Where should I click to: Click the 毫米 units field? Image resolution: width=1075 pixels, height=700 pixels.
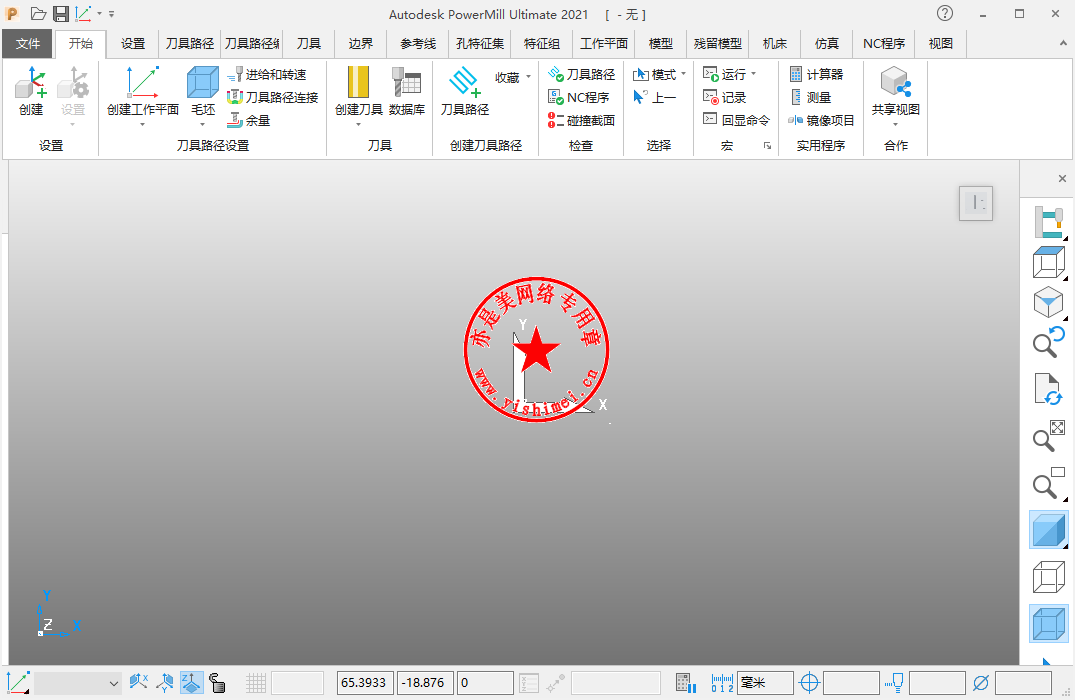click(x=765, y=683)
